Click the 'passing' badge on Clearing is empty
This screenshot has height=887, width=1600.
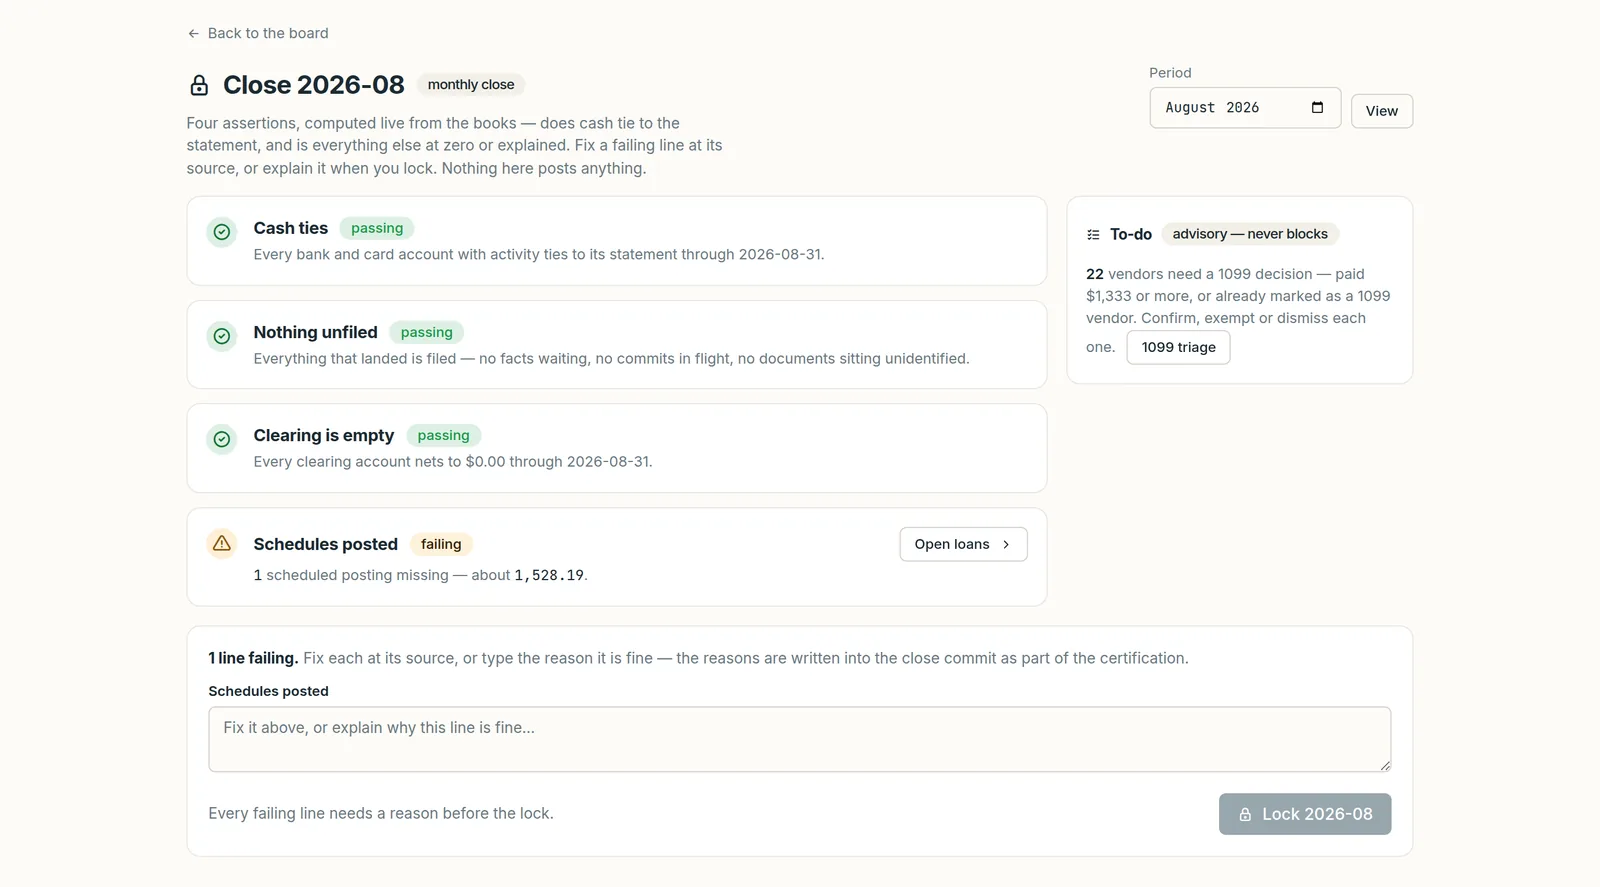[x=443, y=435]
